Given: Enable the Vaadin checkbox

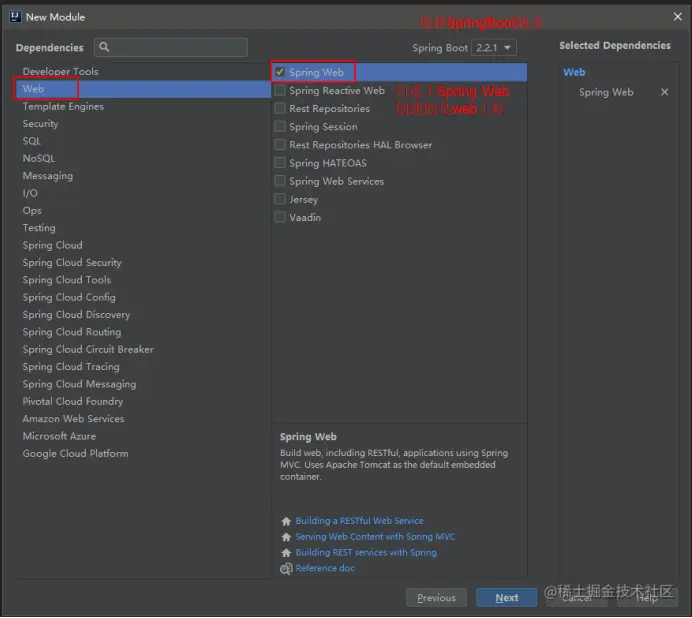Looking at the screenshot, I should [x=280, y=217].
